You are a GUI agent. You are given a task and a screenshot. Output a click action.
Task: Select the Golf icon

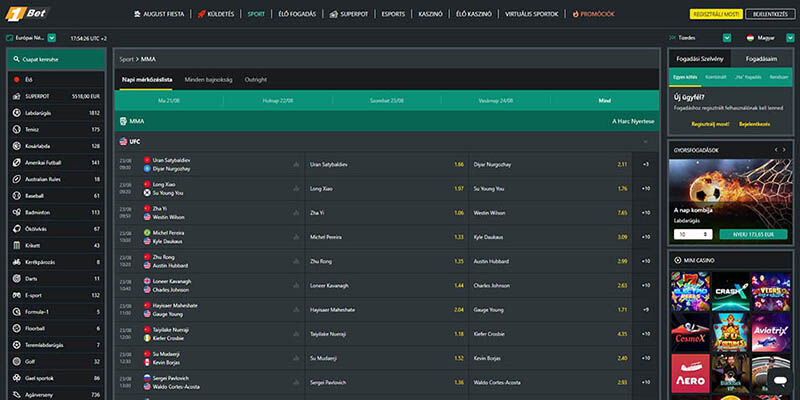[17, 362]
